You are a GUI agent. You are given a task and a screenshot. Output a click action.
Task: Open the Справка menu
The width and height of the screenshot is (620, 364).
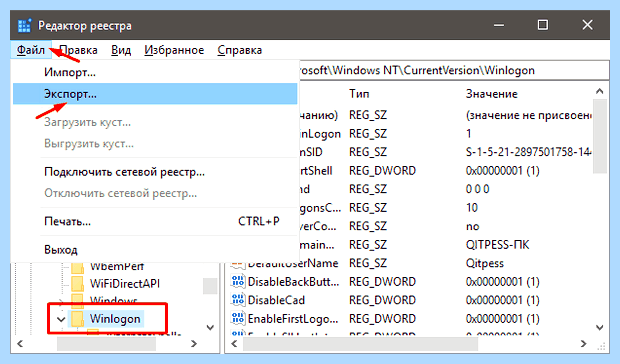click(x=240, y=50)
